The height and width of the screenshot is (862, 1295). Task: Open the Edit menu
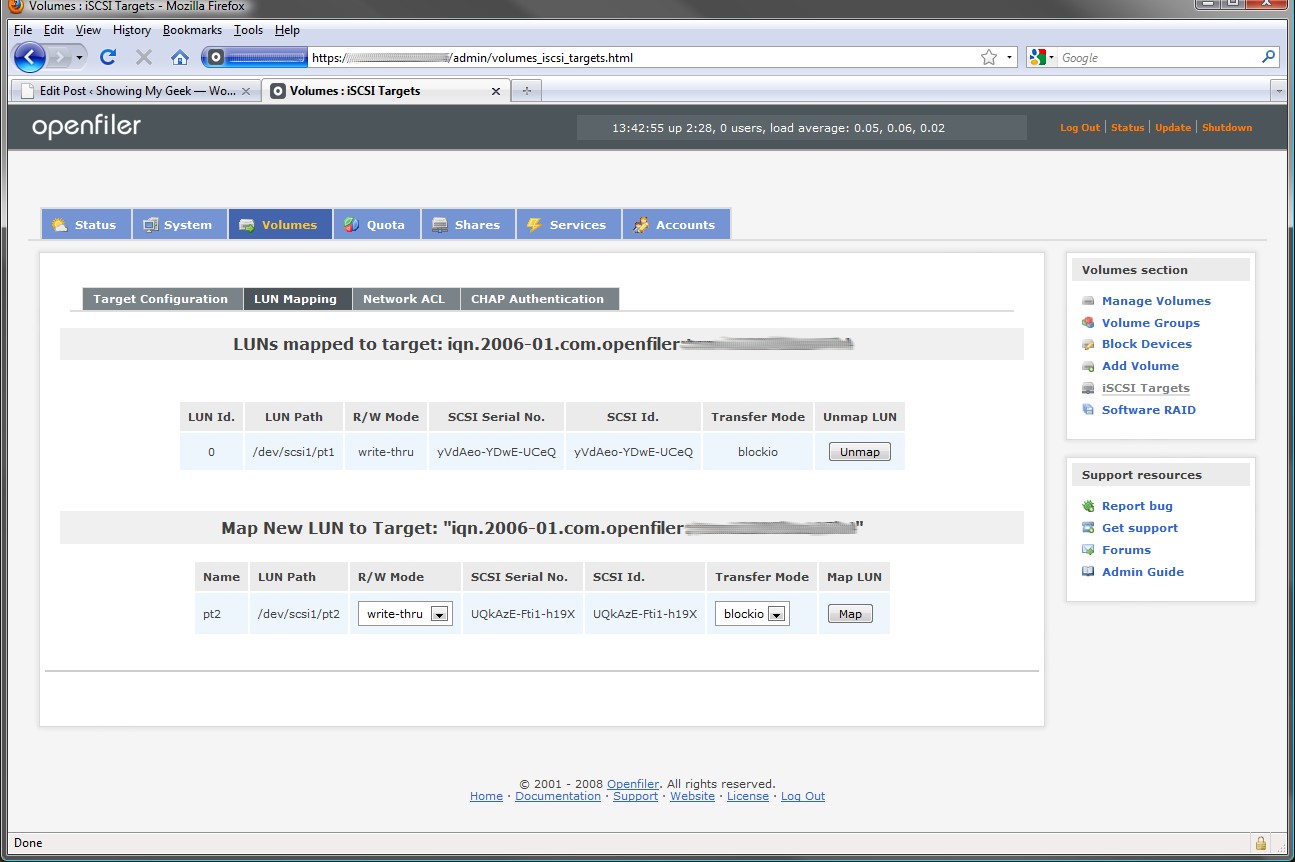pos(54,30)
